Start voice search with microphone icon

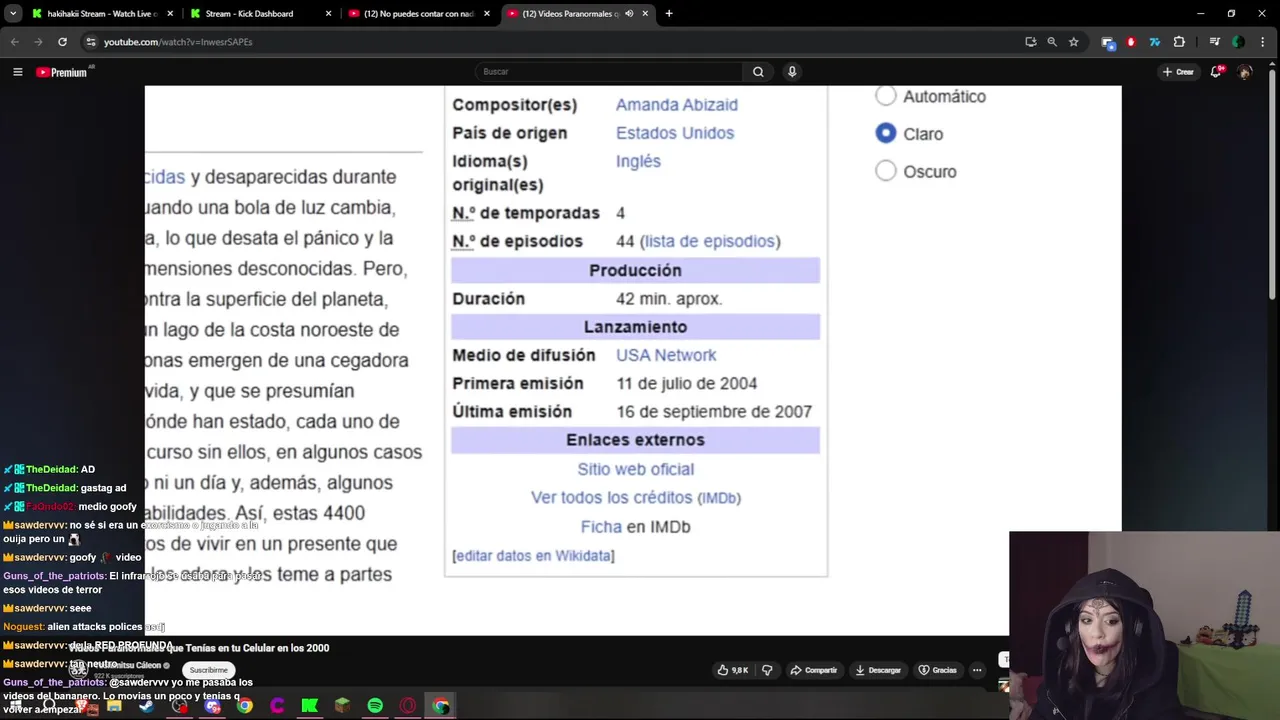(792, 72)
